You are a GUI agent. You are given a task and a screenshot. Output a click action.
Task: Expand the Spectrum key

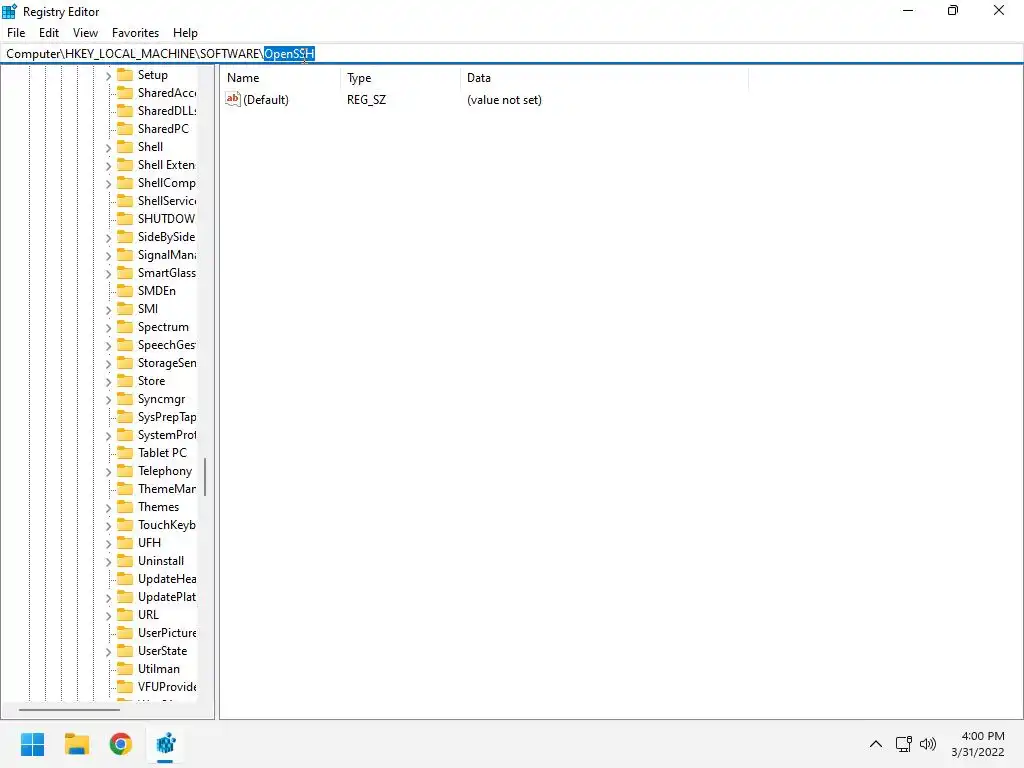(108, 328)
